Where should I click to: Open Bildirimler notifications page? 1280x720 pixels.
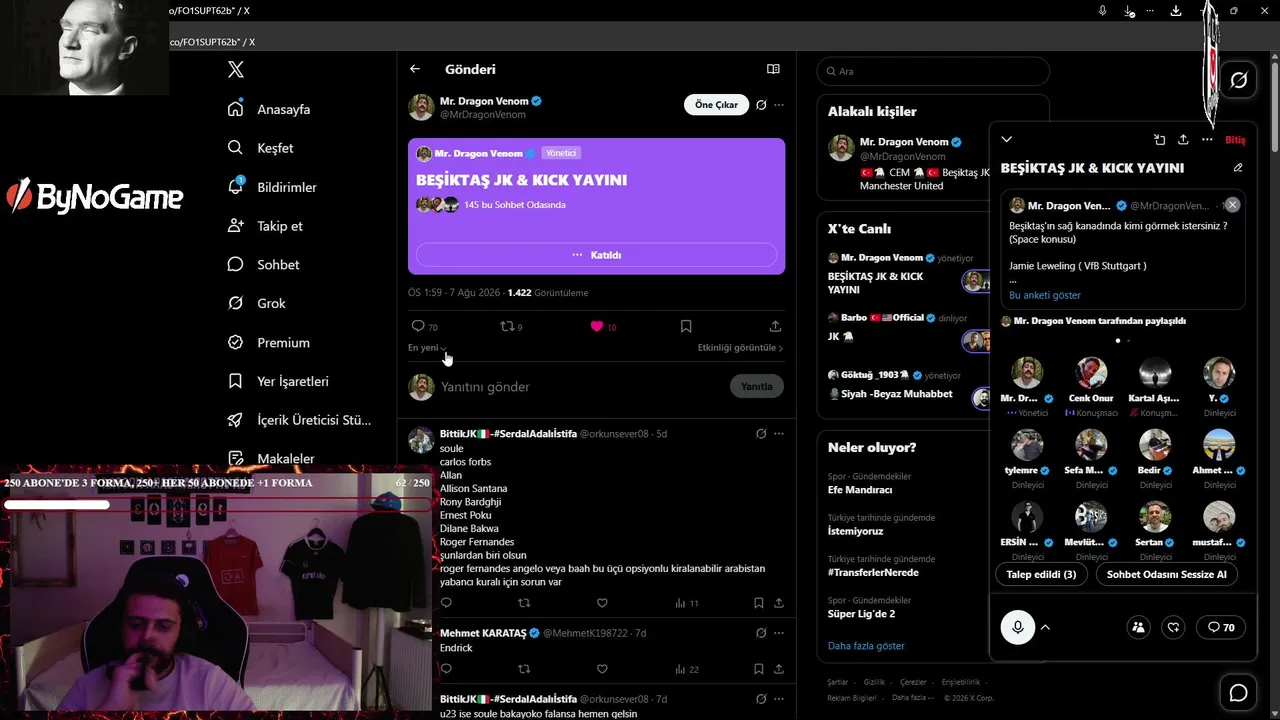[x=287, y=187]
